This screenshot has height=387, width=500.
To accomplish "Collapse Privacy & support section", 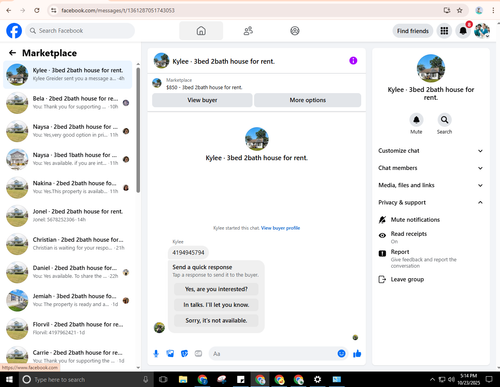I will 430,202.
